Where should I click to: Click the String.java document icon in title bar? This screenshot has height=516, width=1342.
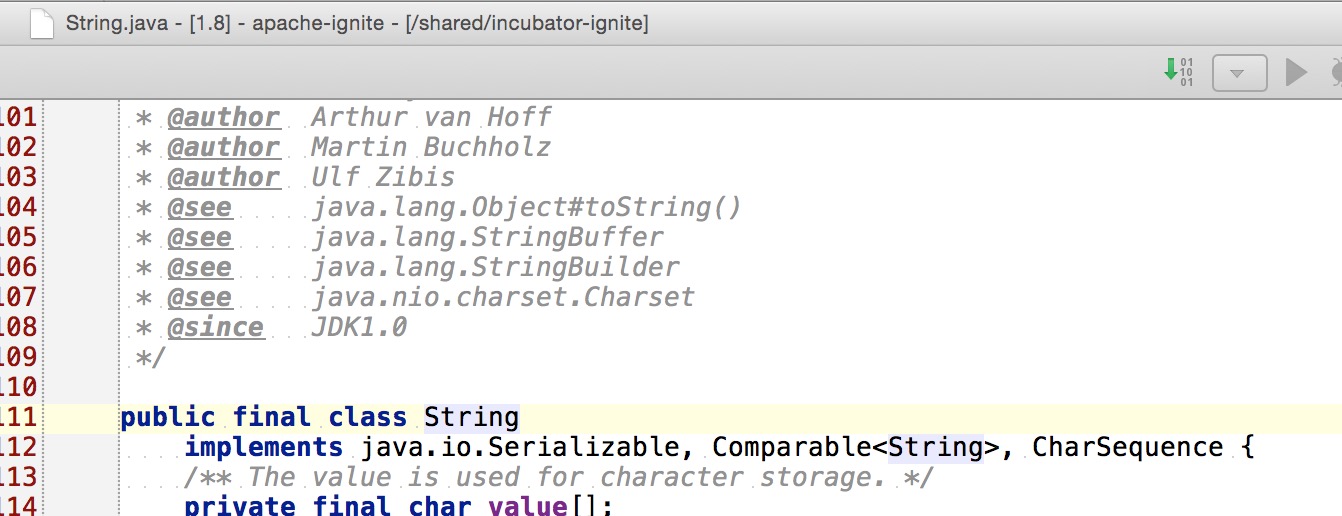41,23
